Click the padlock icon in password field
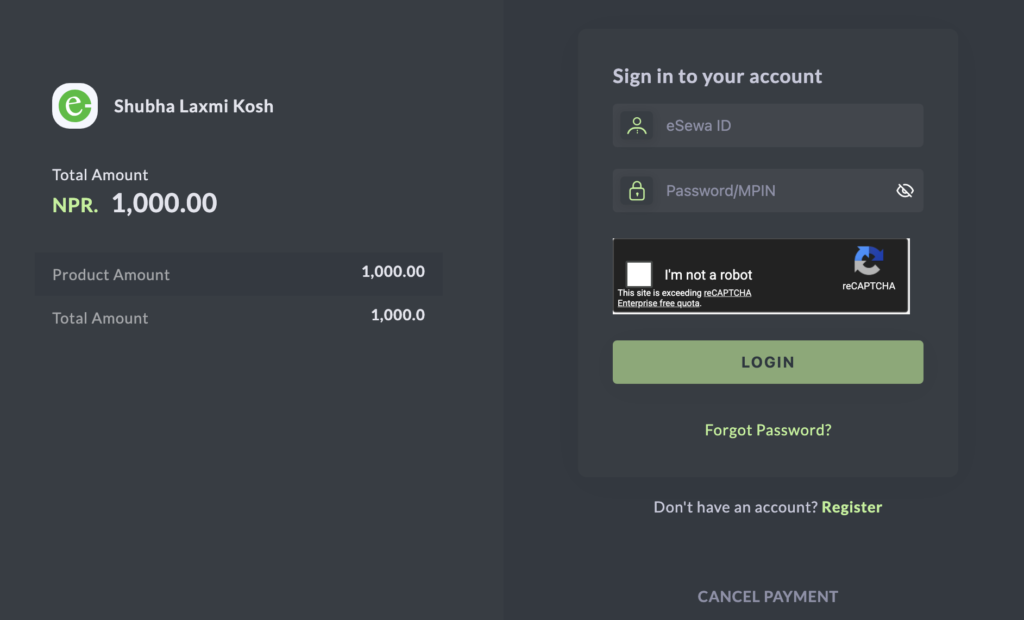 [637, 191]
